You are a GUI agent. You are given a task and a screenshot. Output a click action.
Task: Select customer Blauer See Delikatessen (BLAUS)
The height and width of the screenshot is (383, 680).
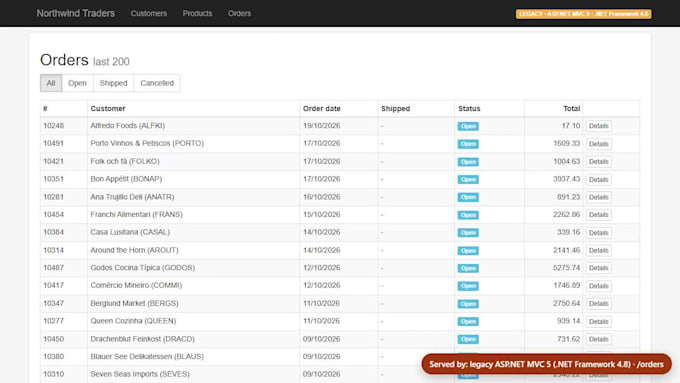(x=147, y=357)
